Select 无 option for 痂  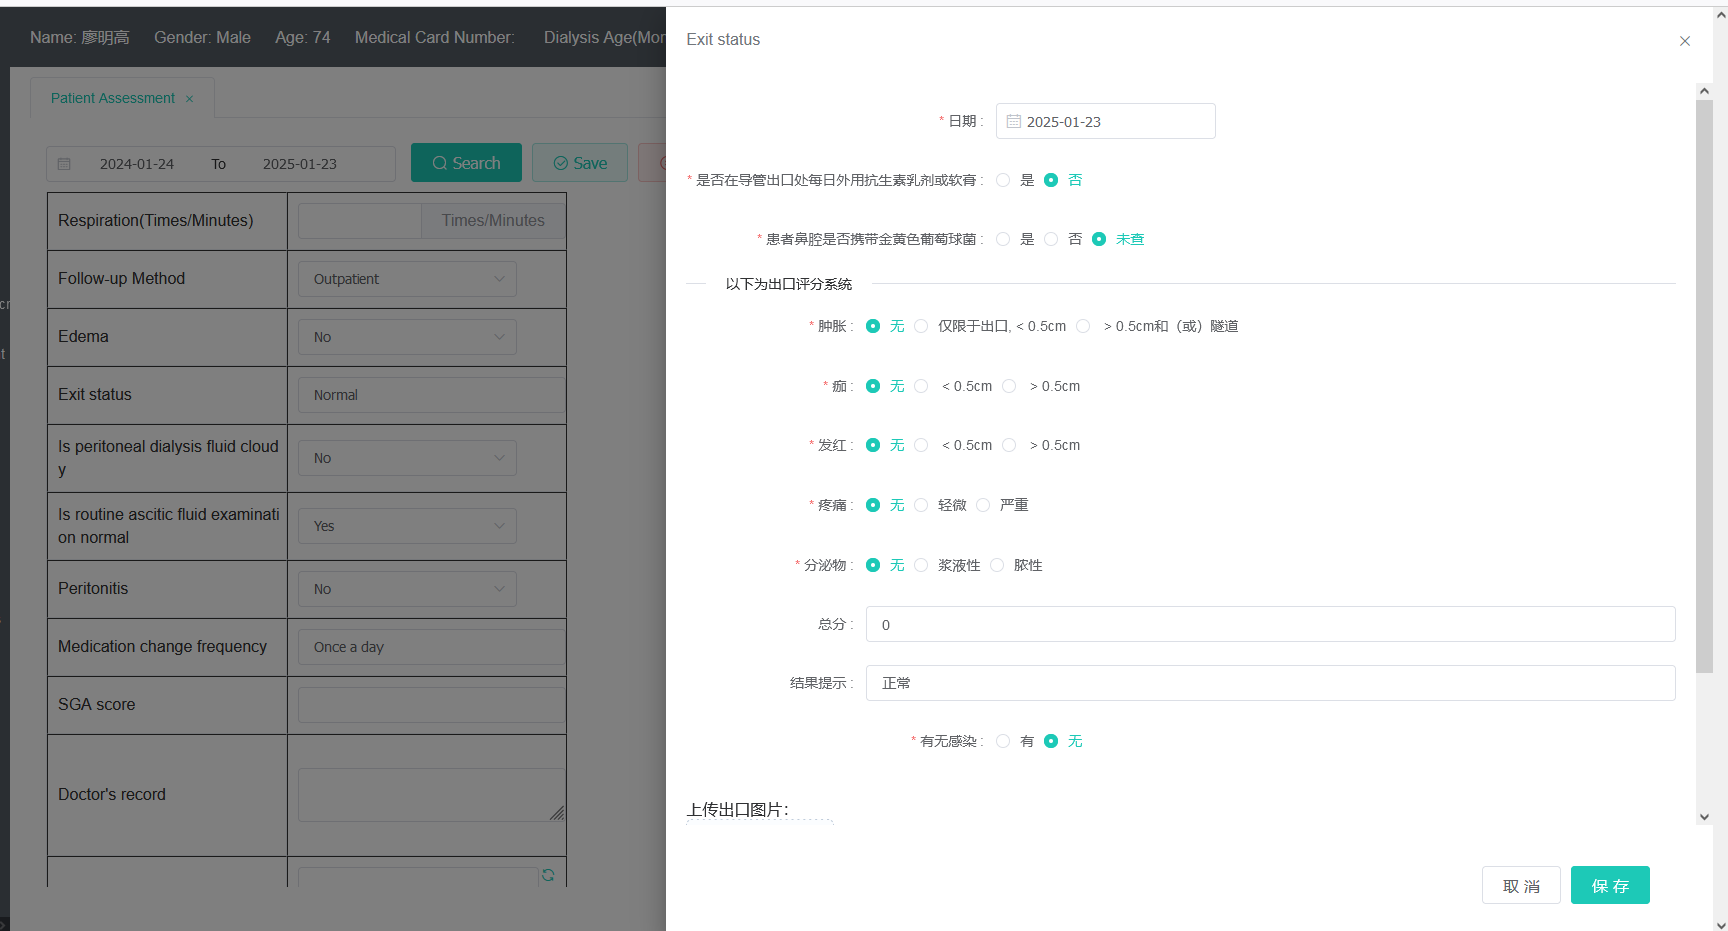pyautogui.click(x=873, y=386)
